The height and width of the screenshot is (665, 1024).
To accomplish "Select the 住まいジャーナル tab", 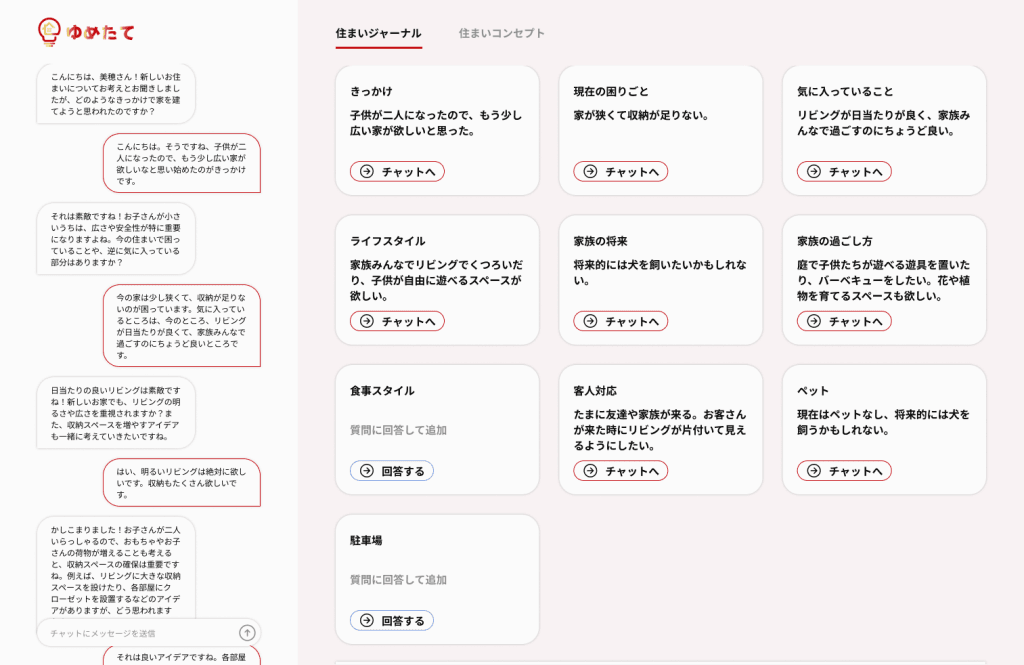I will point(379,33).
